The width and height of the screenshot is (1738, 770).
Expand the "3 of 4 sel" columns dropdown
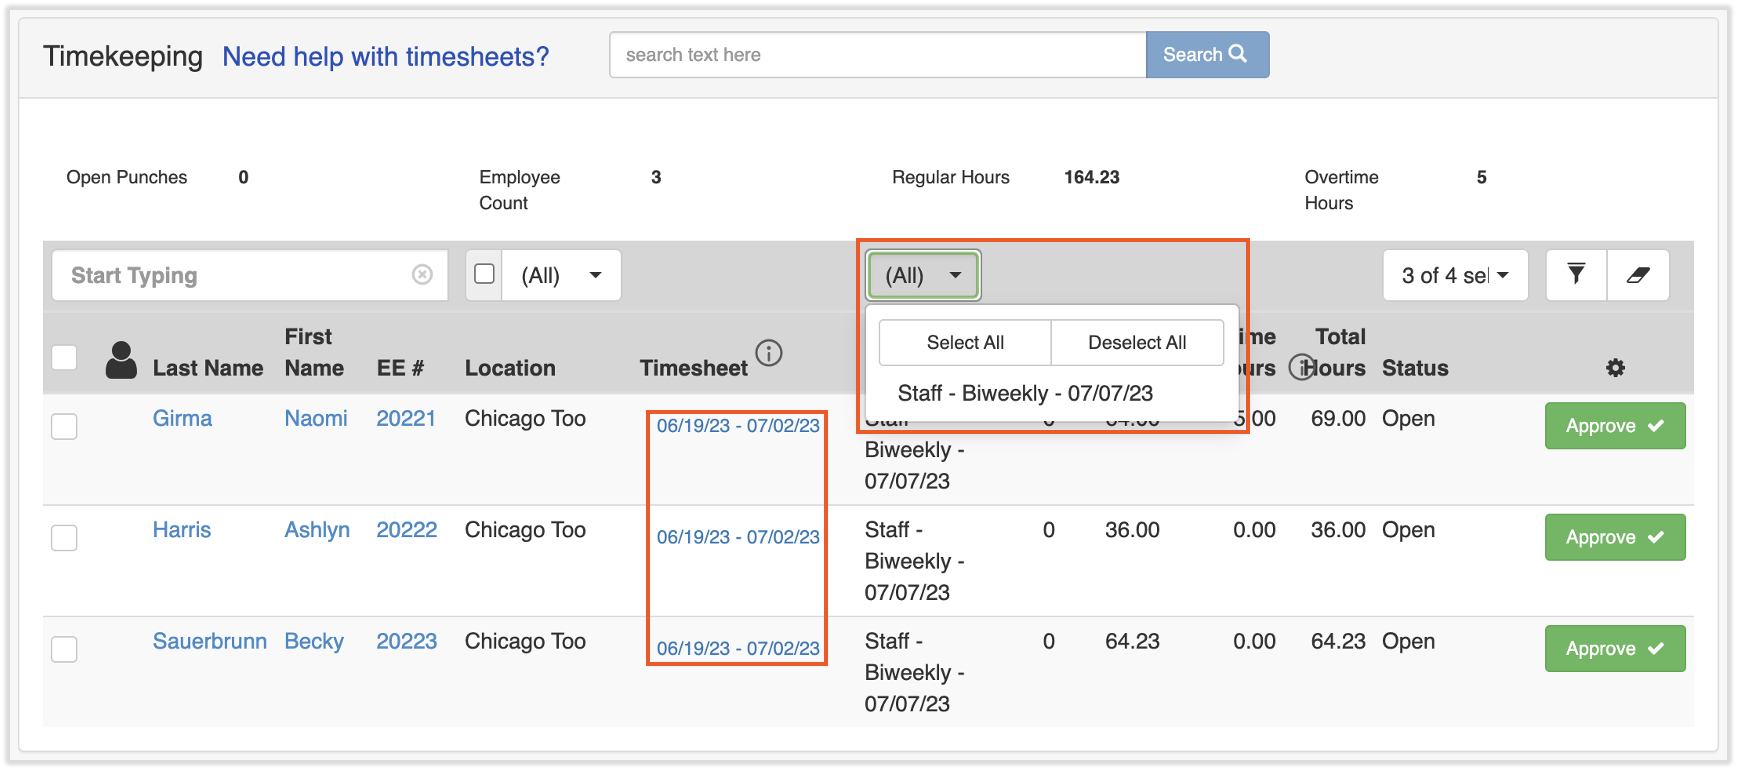tap(1455, 276)
